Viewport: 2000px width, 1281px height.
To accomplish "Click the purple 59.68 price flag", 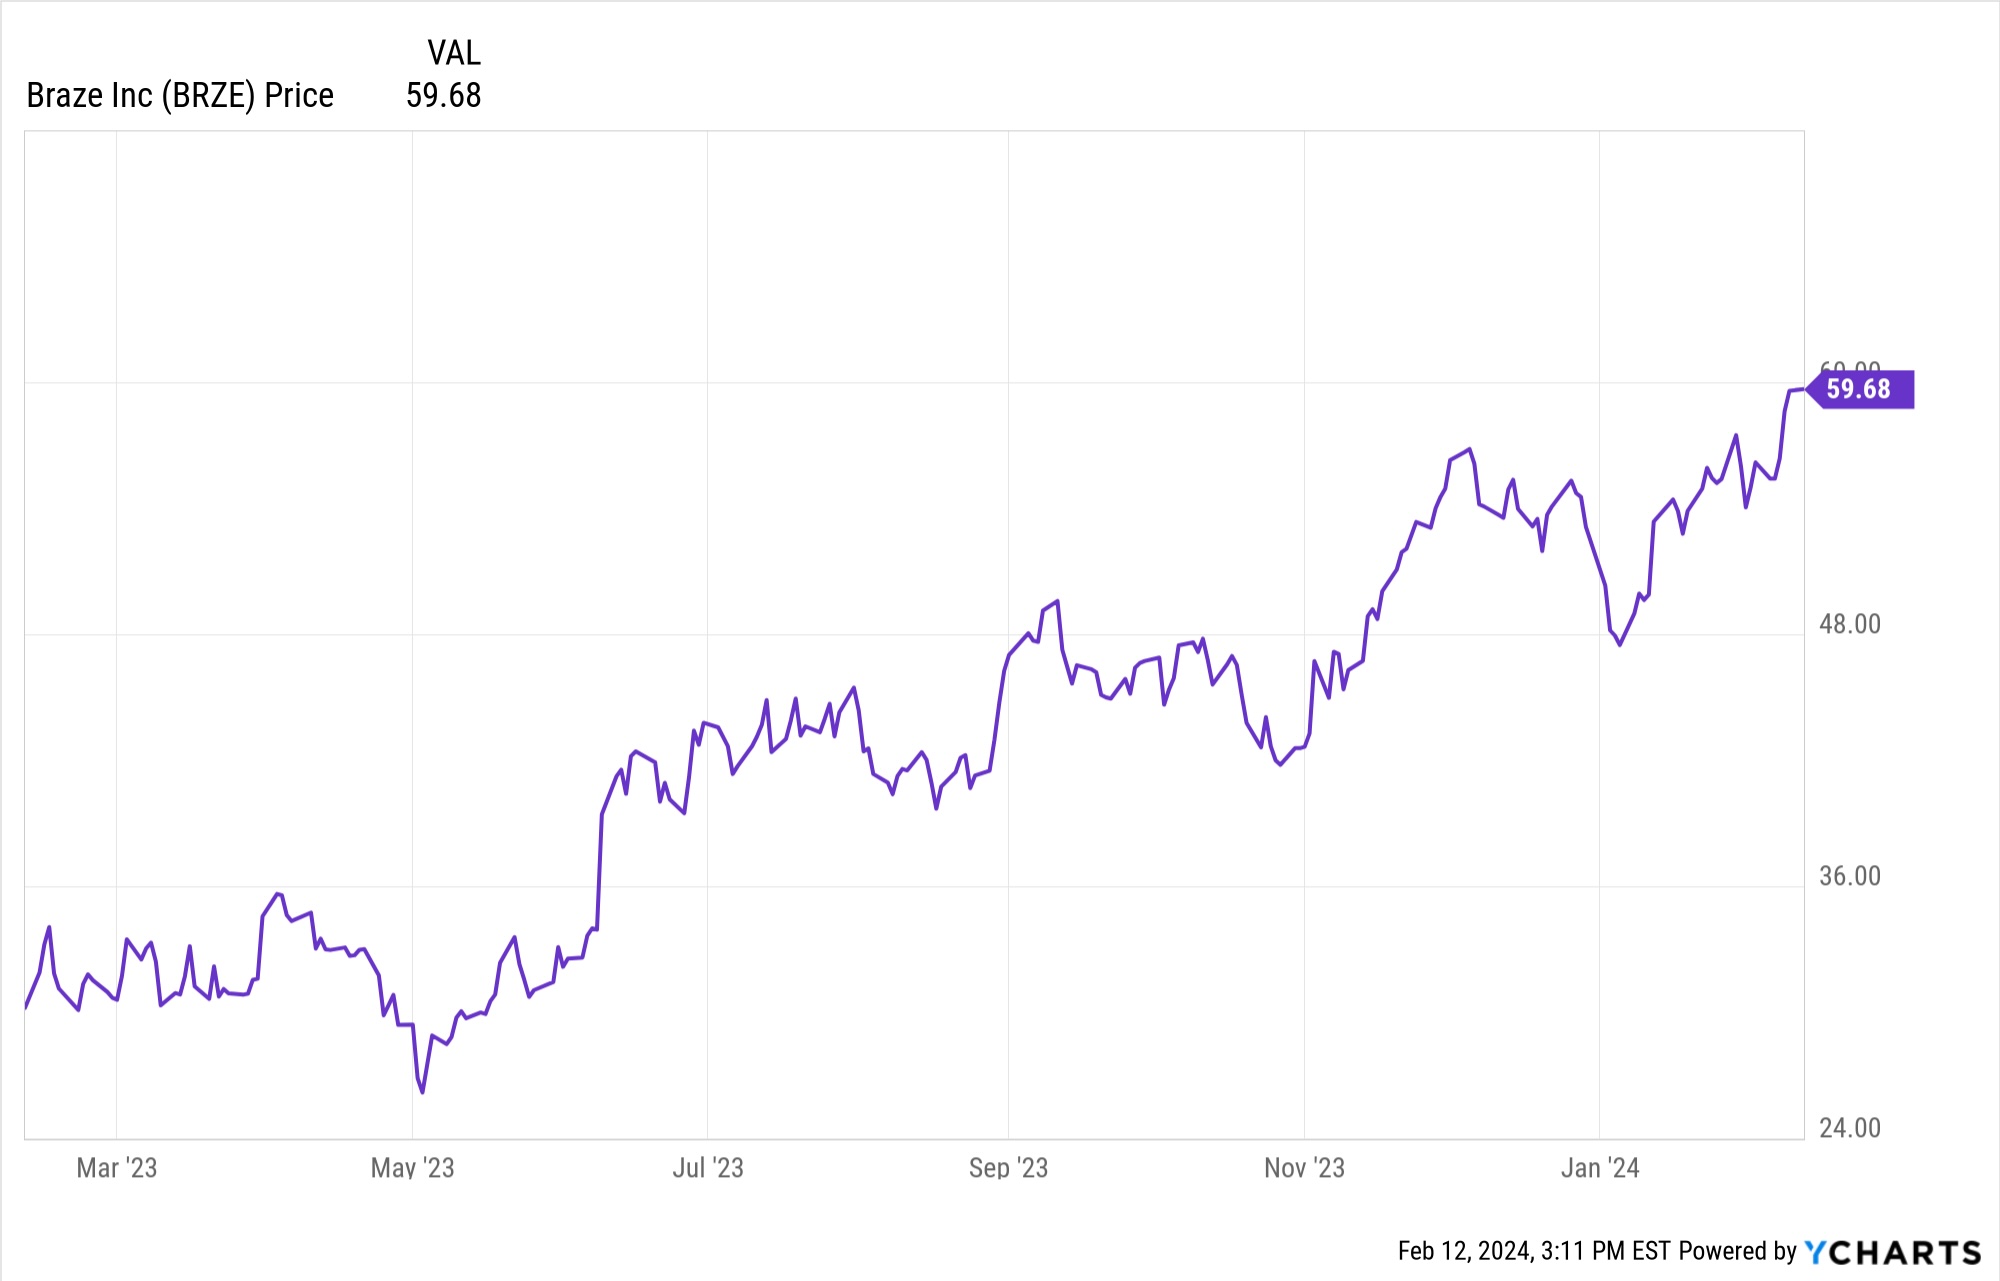I will [1859, 389].
